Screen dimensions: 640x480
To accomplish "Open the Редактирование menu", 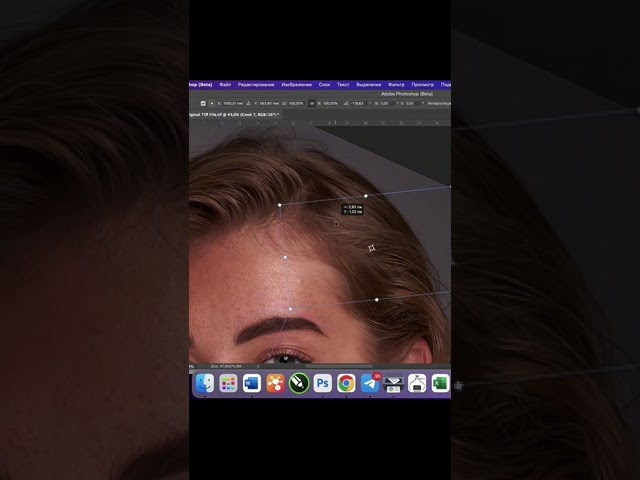I will [x=256, y=85].
